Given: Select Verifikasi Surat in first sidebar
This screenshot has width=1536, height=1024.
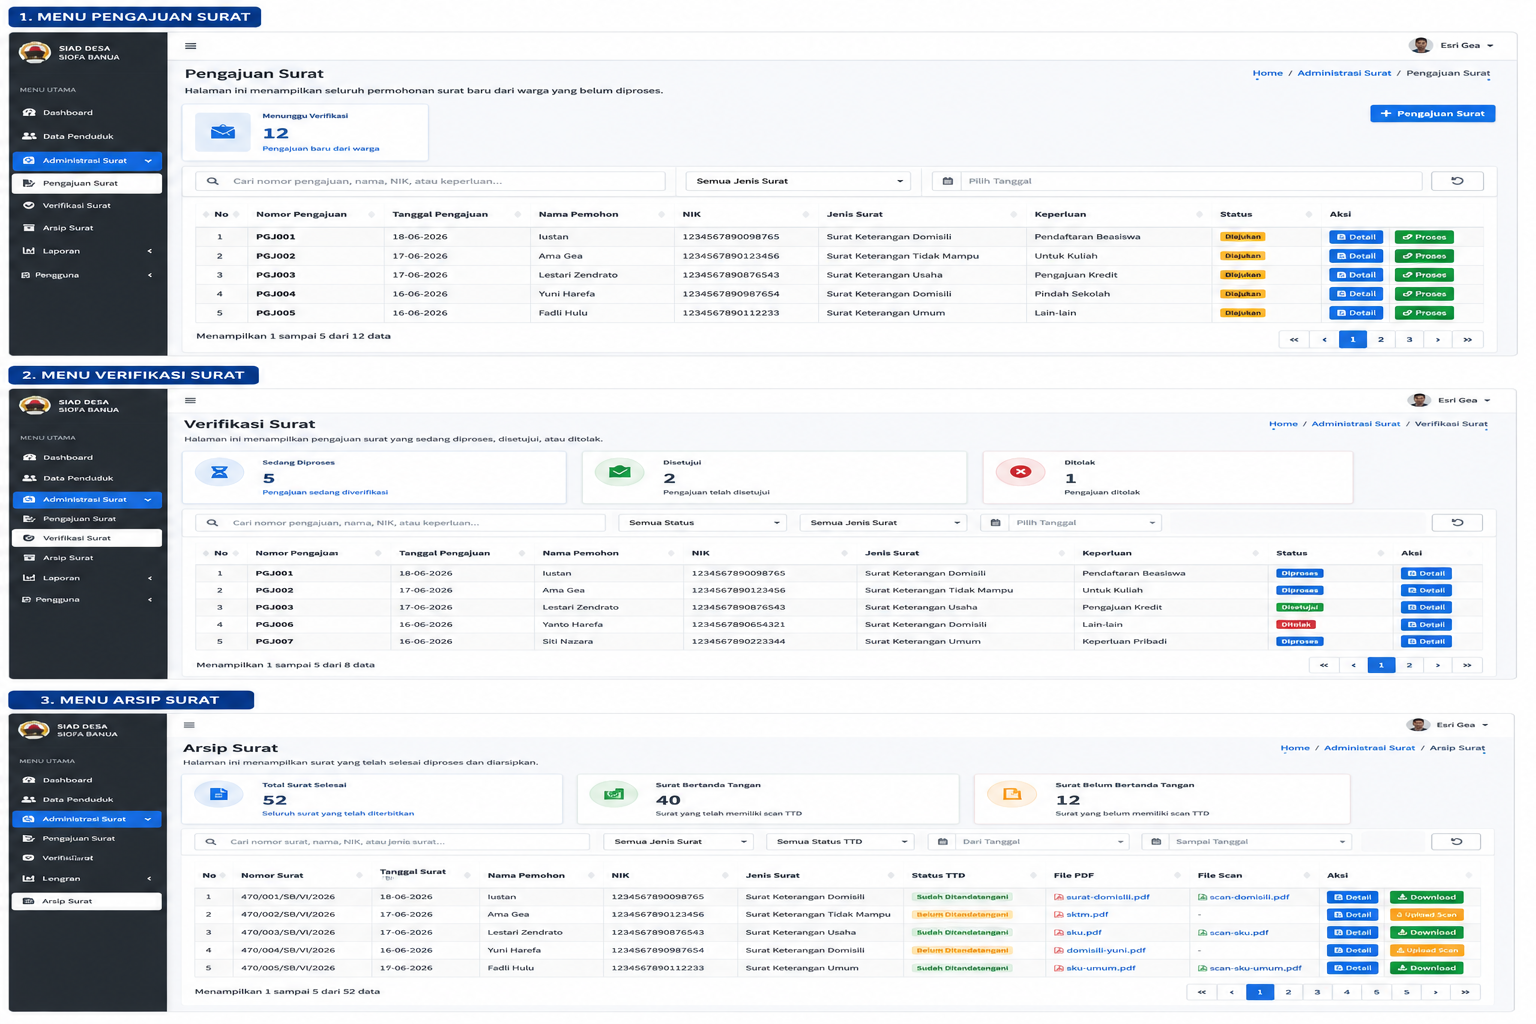Looking at the screenshot, I should click(77, 205).
